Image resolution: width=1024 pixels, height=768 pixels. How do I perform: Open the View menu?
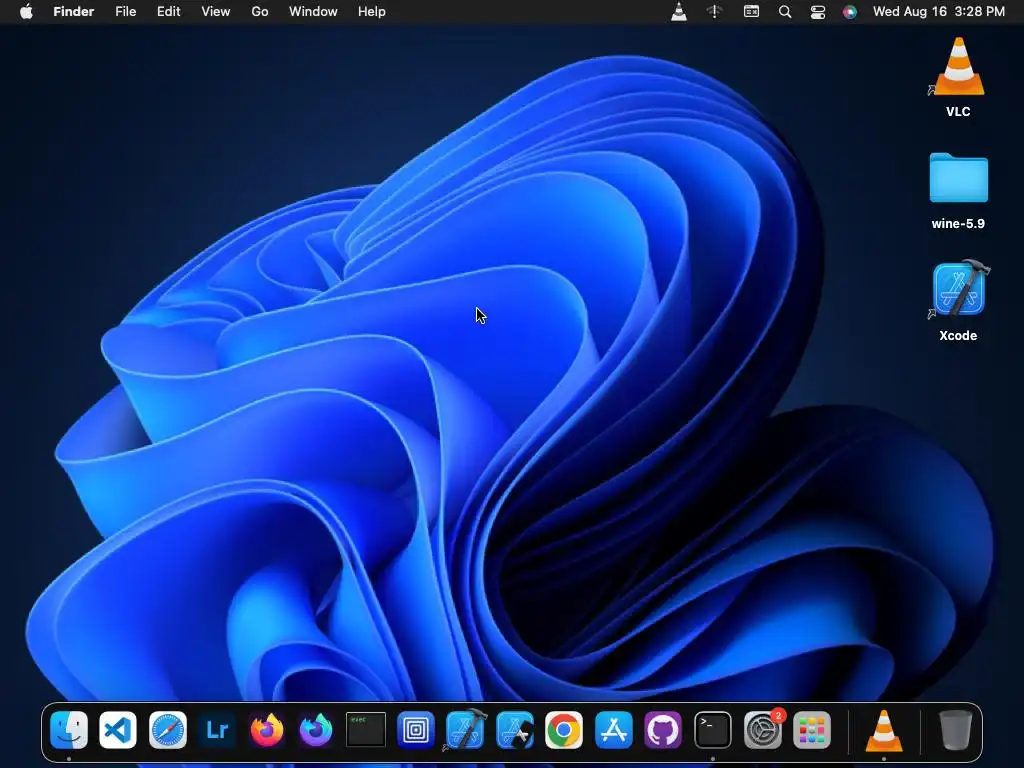point(216,12)
